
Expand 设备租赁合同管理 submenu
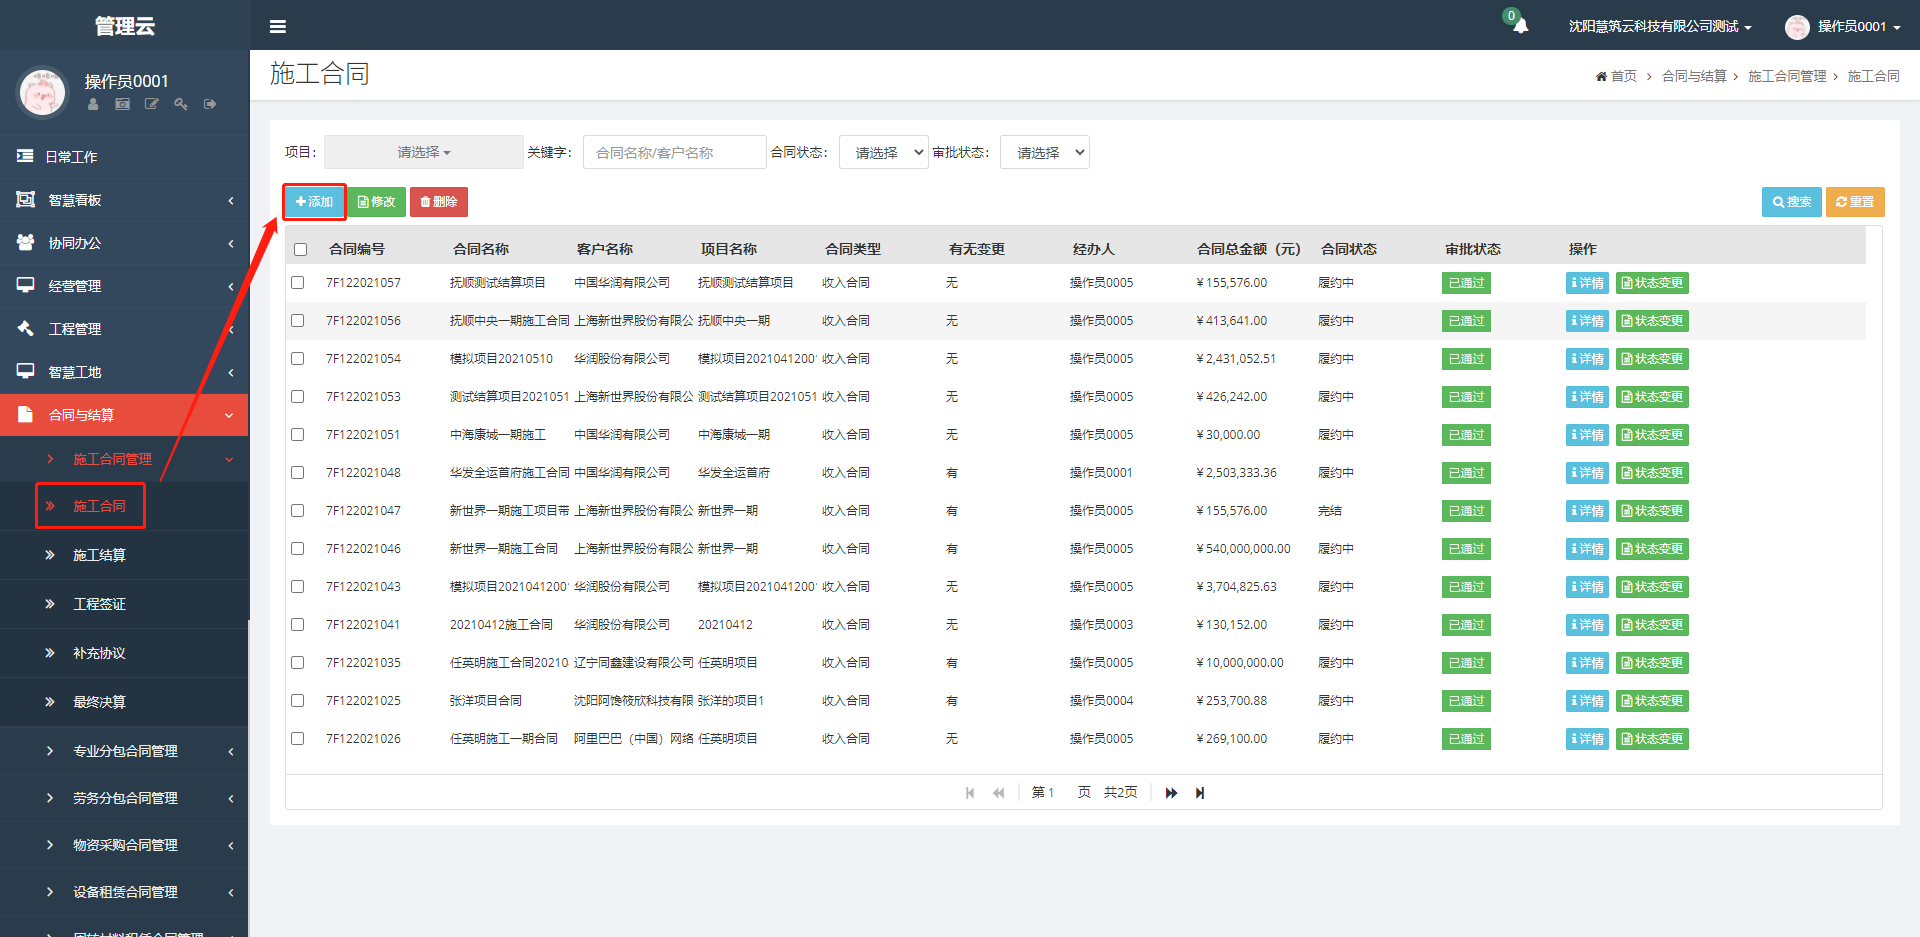124,892
